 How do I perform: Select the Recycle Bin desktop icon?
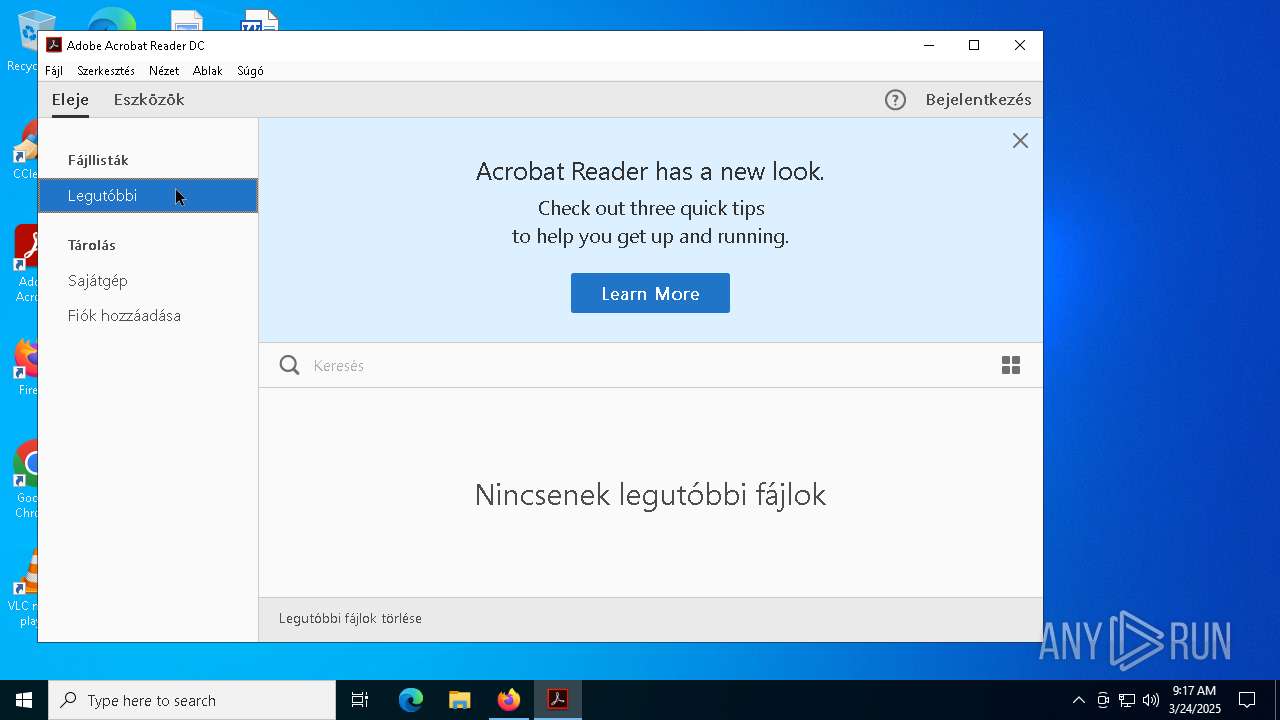(22, 41)
